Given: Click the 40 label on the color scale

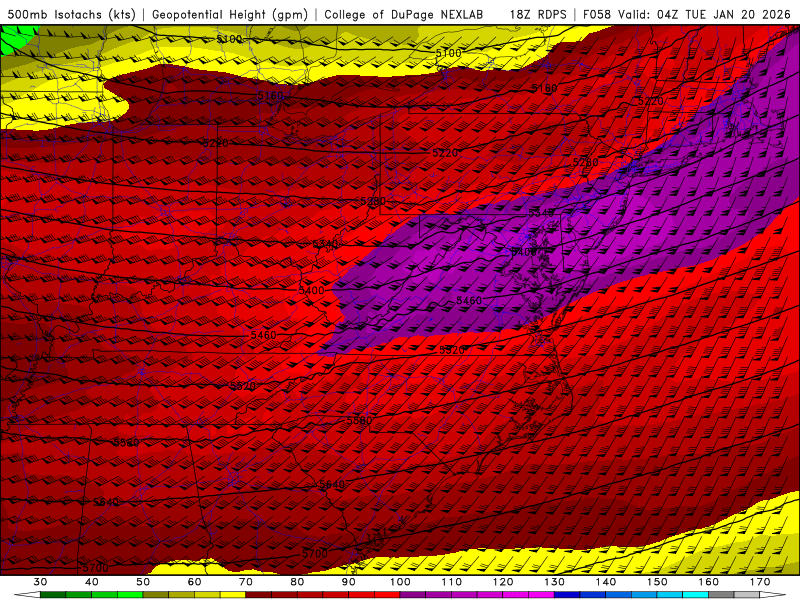Looking at the screenshot, I should coord(91,582).
